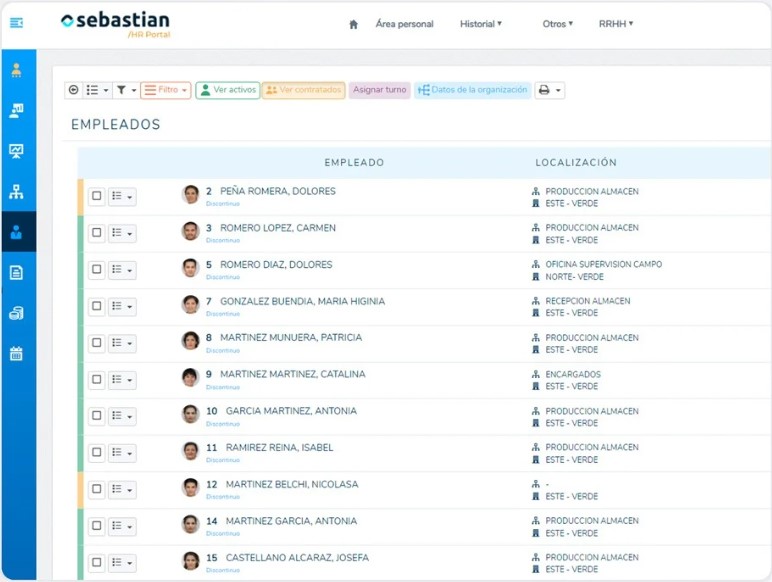Select the checkbox for ROMERO LOPEZ, CARMEN
This screenshot has height=582, width=772.
[x=96, y=232]
